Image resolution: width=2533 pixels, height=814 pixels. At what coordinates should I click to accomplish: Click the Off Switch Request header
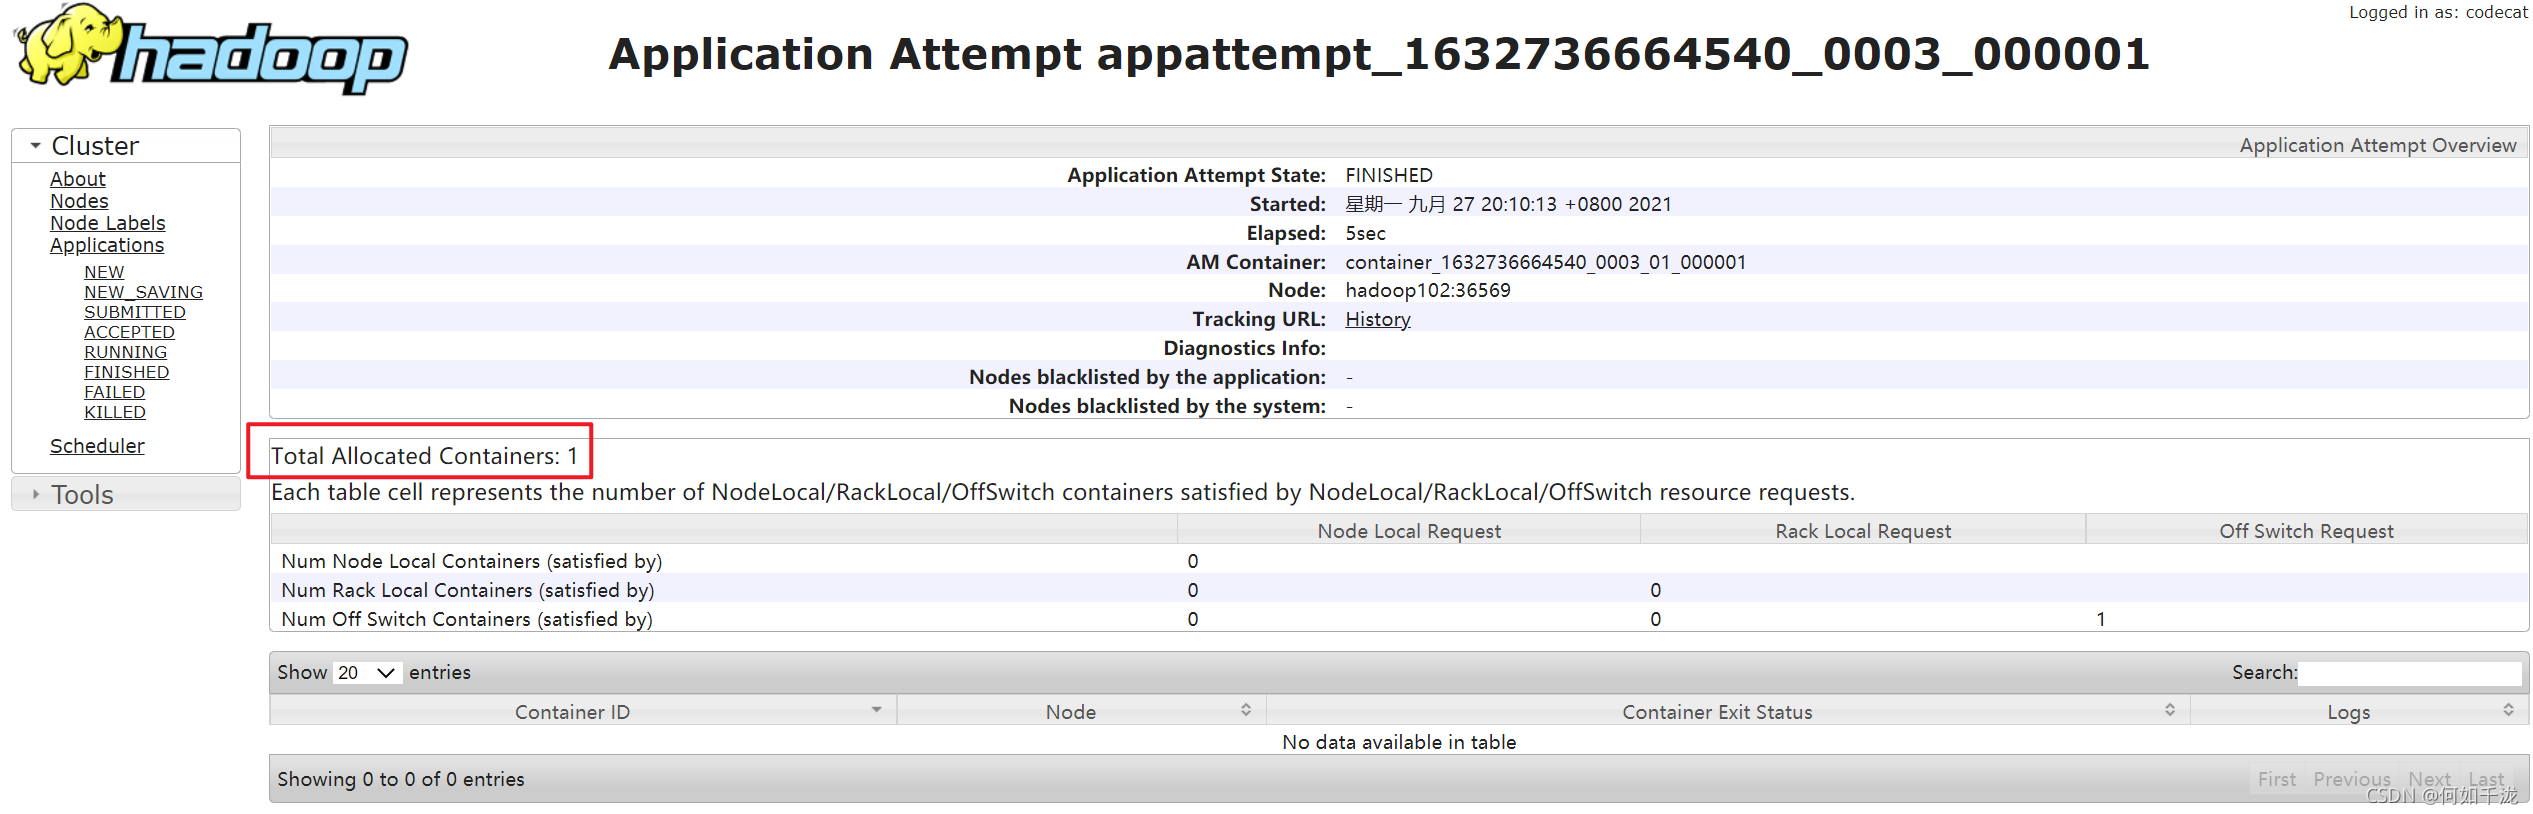coord(2306,531)
